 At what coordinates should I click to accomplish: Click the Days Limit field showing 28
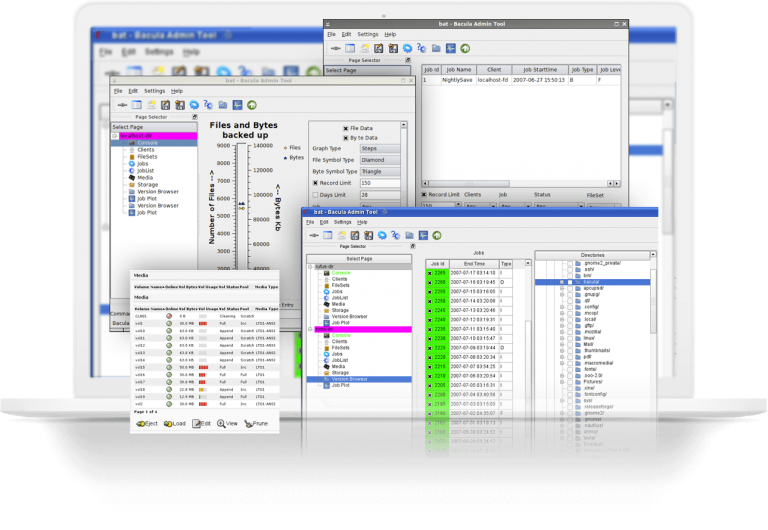(380, 195)
